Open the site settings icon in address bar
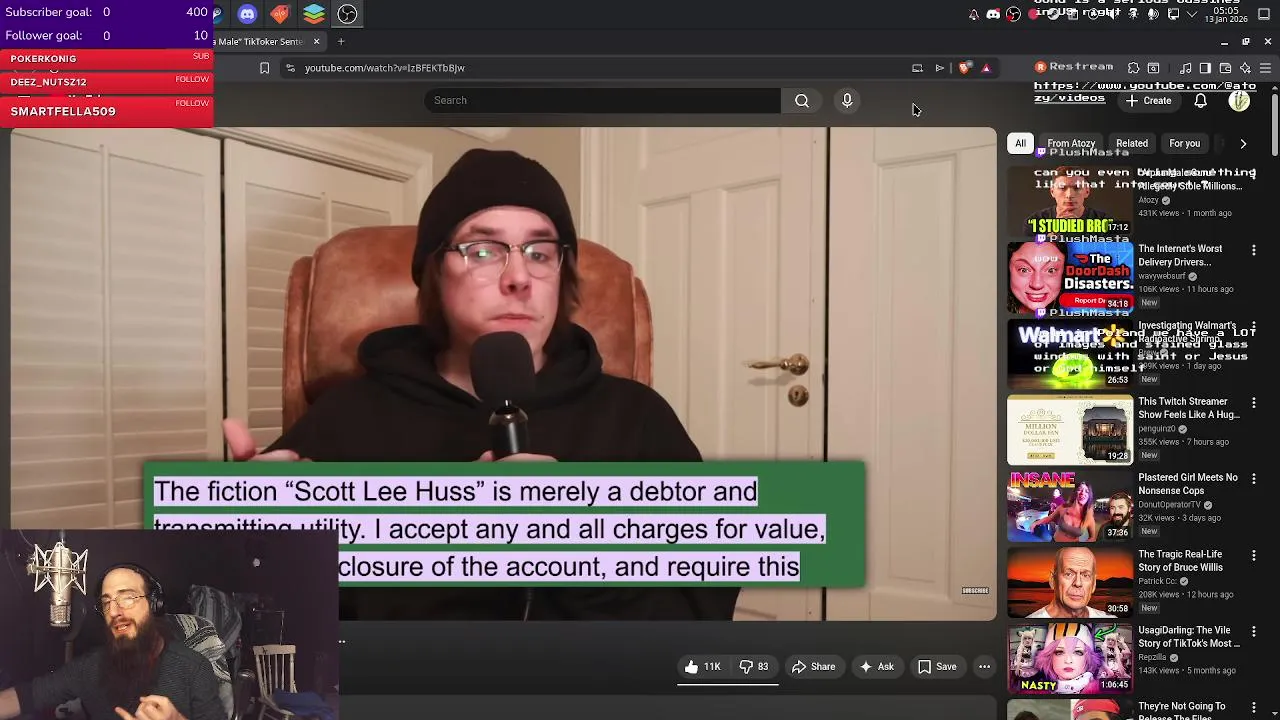 (x=290, y=68)
